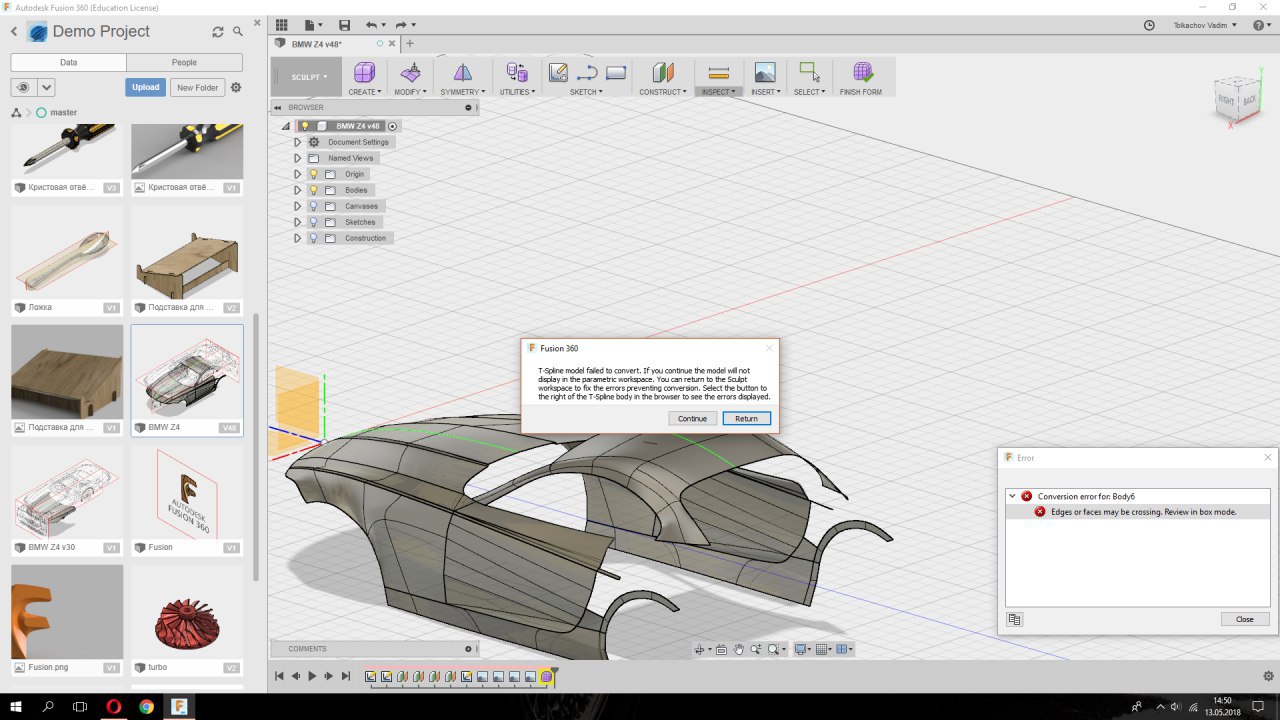The height and width of the screenshot is (720, 1280).
Task: Expand Document Settings in browser
Action: coord(297,142)
